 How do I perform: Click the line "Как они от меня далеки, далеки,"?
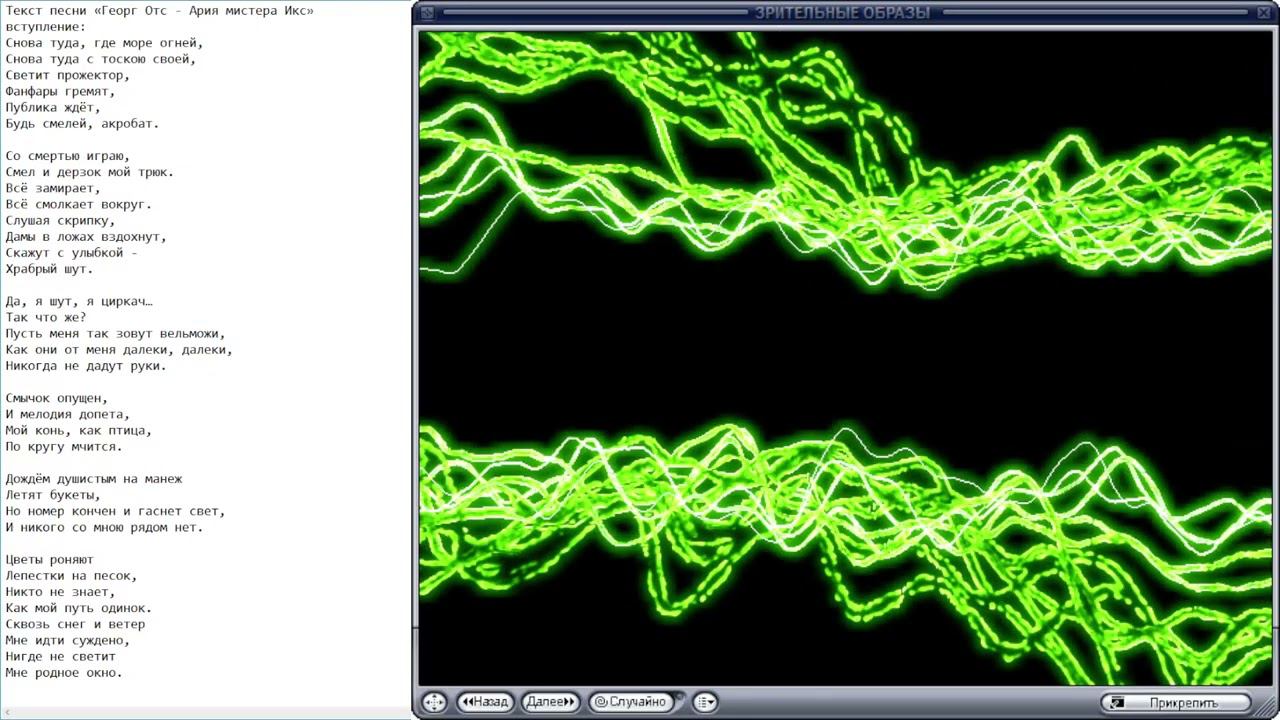(119, 349)
